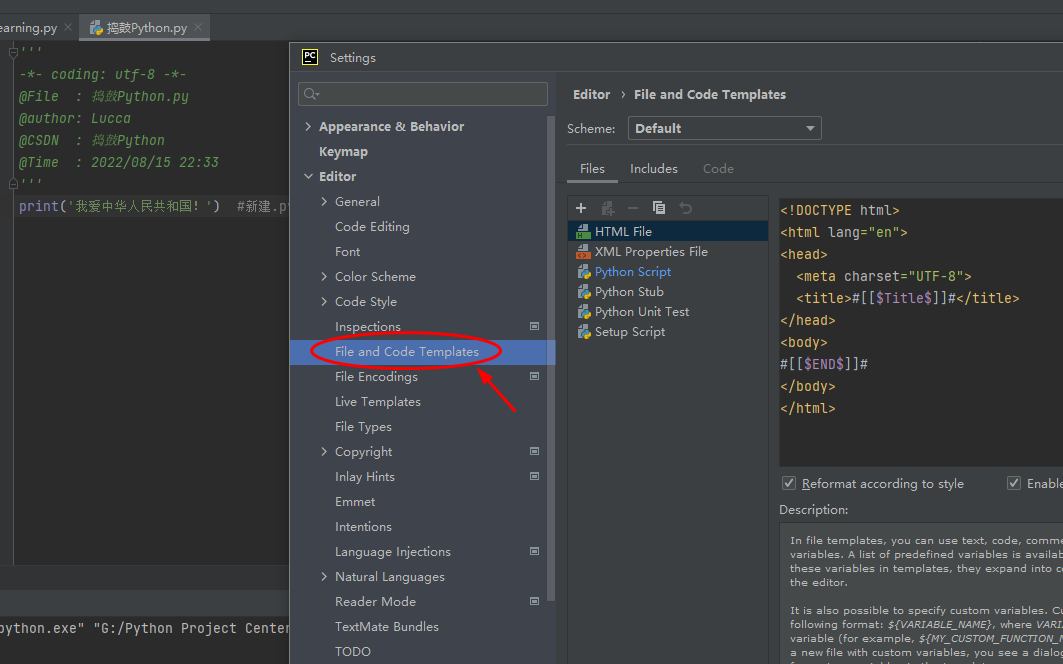Expand the Copyright node

324,451
